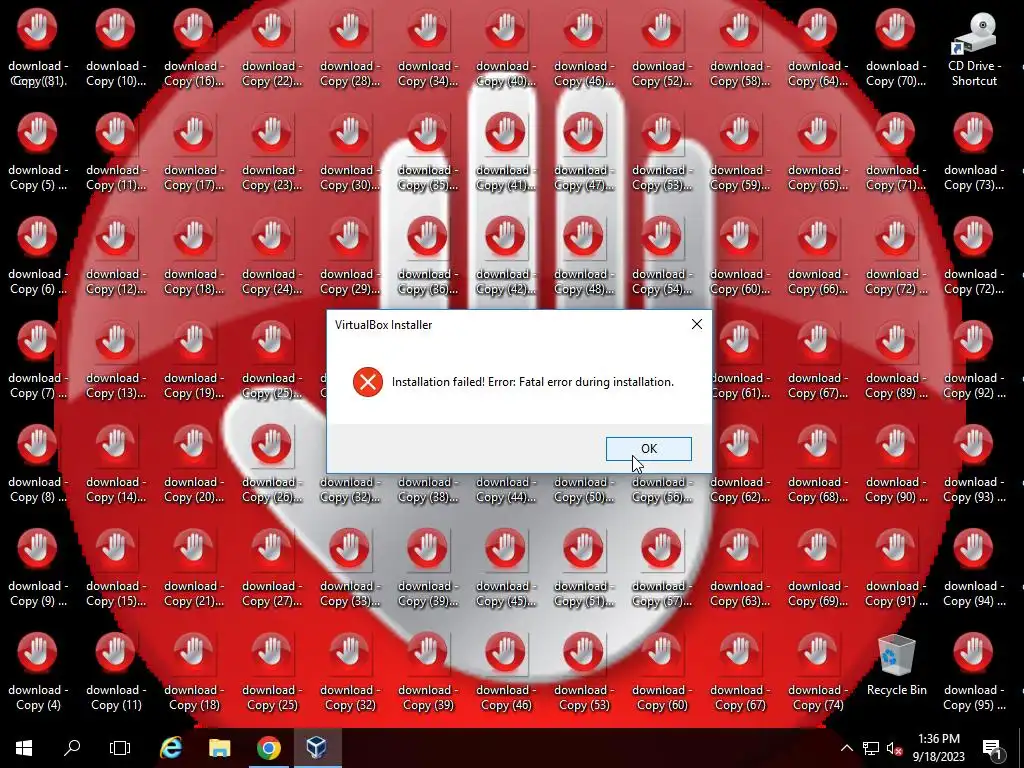Select the download - Copy (47) icon
The image size is (1024, 768).
pyautogui.click(x=584, y=154)
